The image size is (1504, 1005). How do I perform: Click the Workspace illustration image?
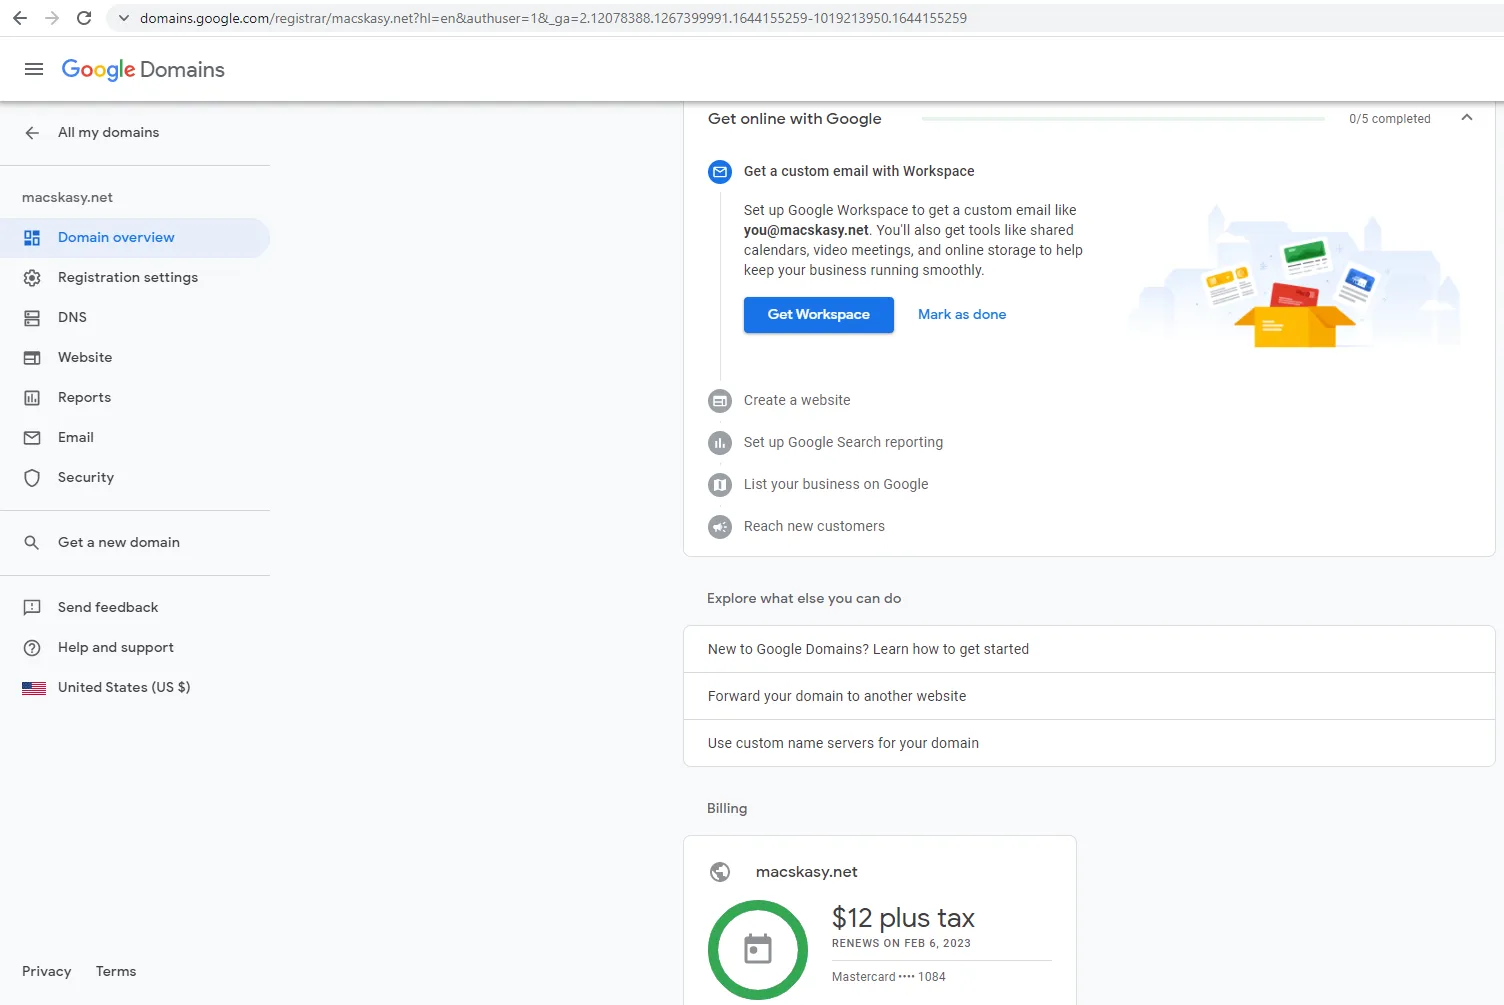point(1296,277)
